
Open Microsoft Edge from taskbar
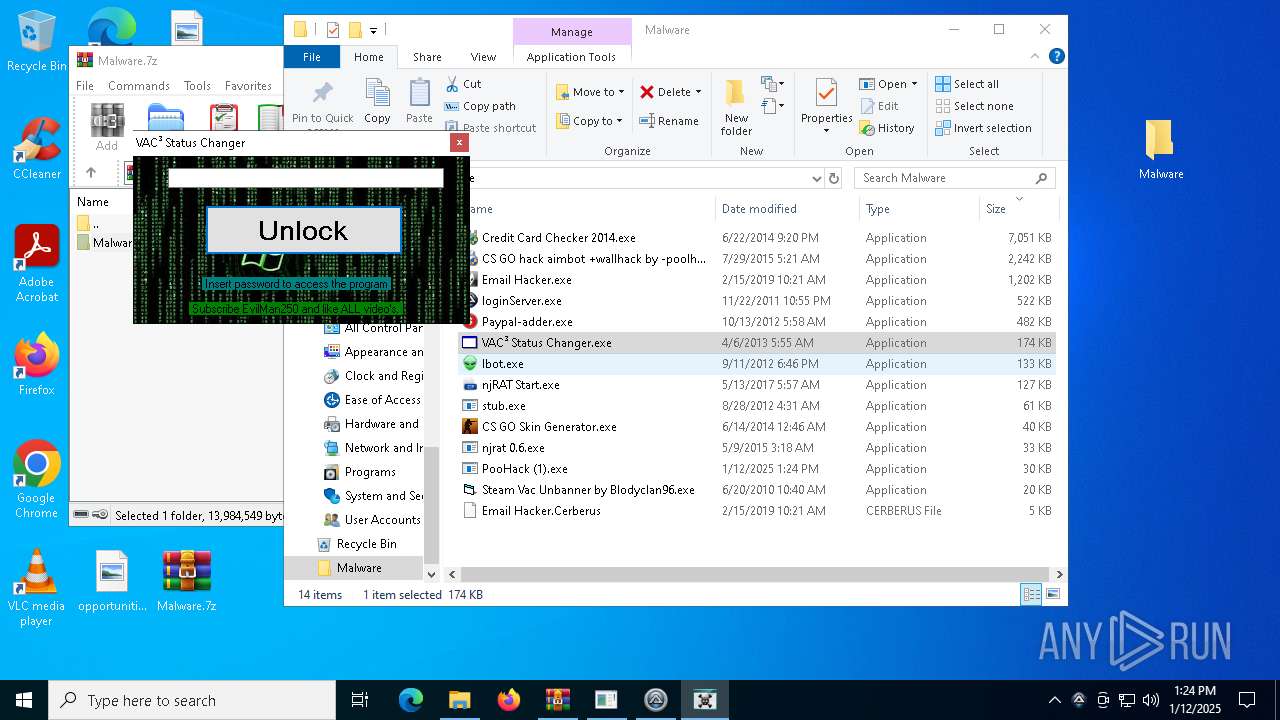(411, 700)
